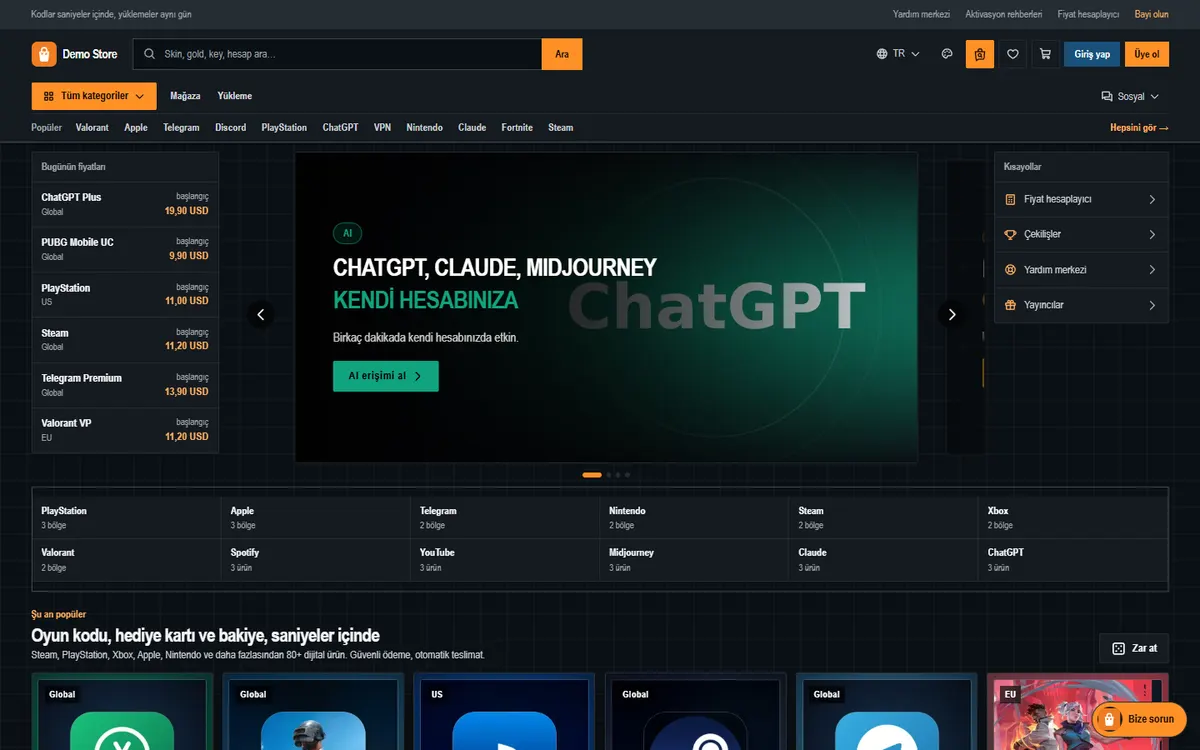Open the shopping cart icon
The height and width of the screenshot is (750, 1200).
tap(1046, 54)
